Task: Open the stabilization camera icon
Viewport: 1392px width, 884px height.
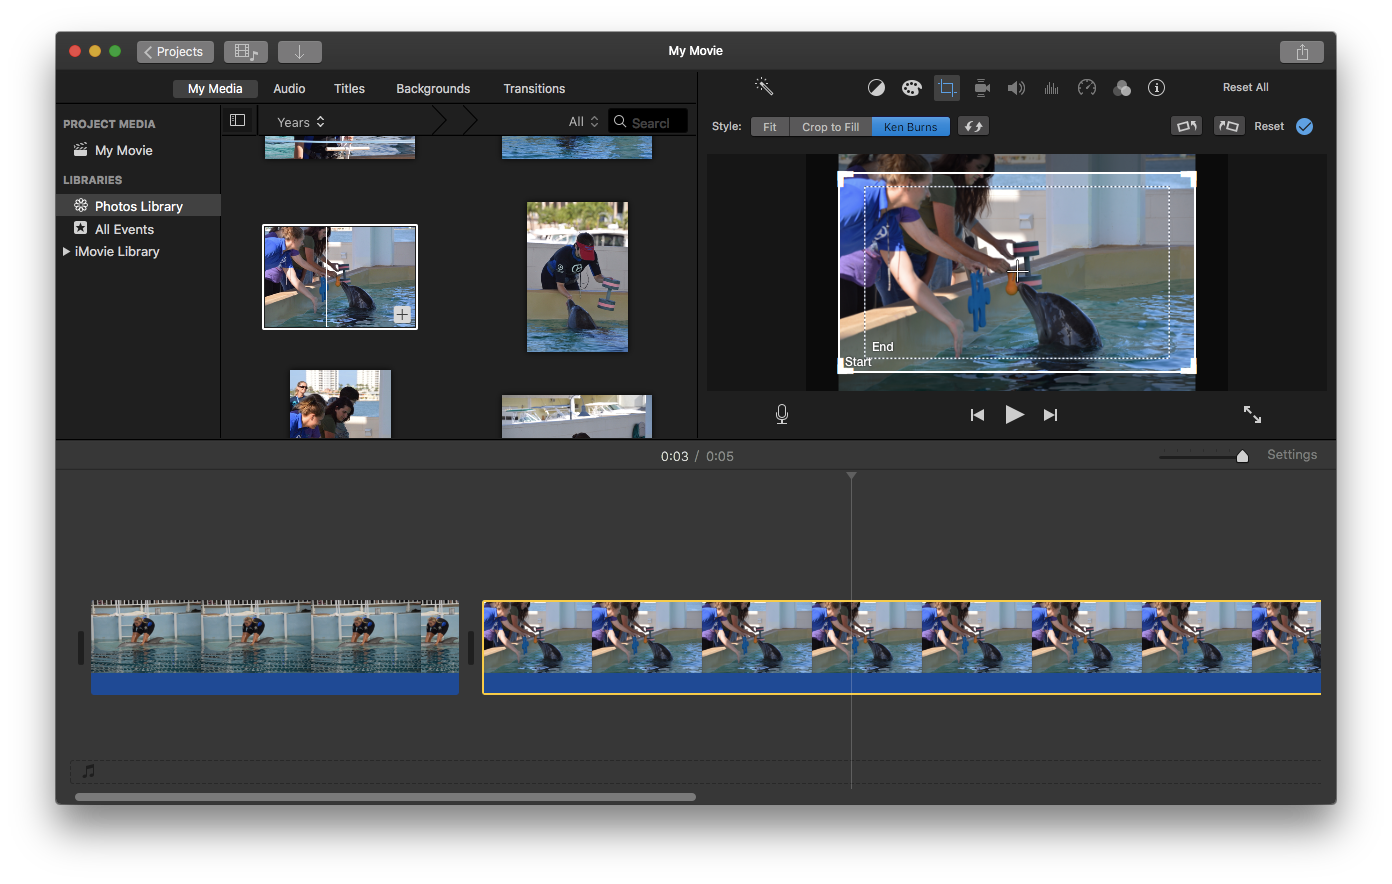Action: 982,88
